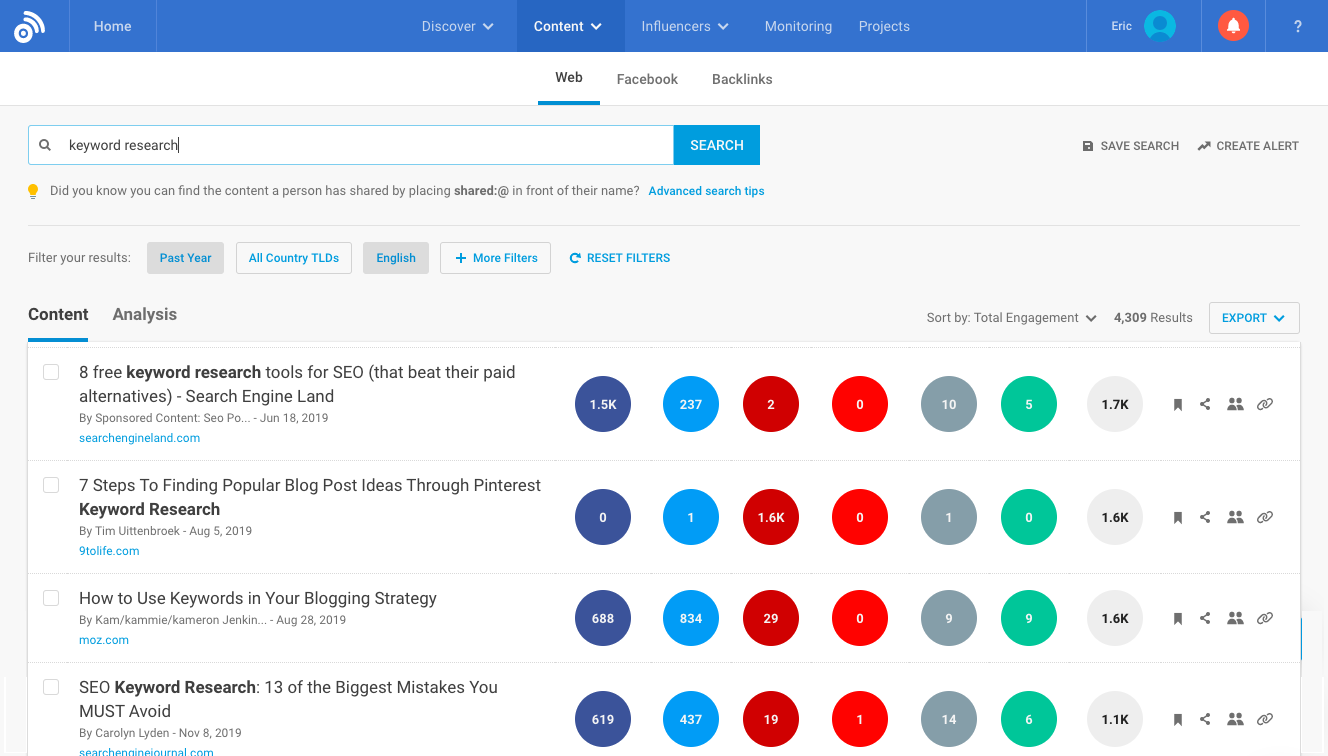This screenshot has width=1328, height=756.
Task: Open Projects in top navigation
Action: click(884, 26)
